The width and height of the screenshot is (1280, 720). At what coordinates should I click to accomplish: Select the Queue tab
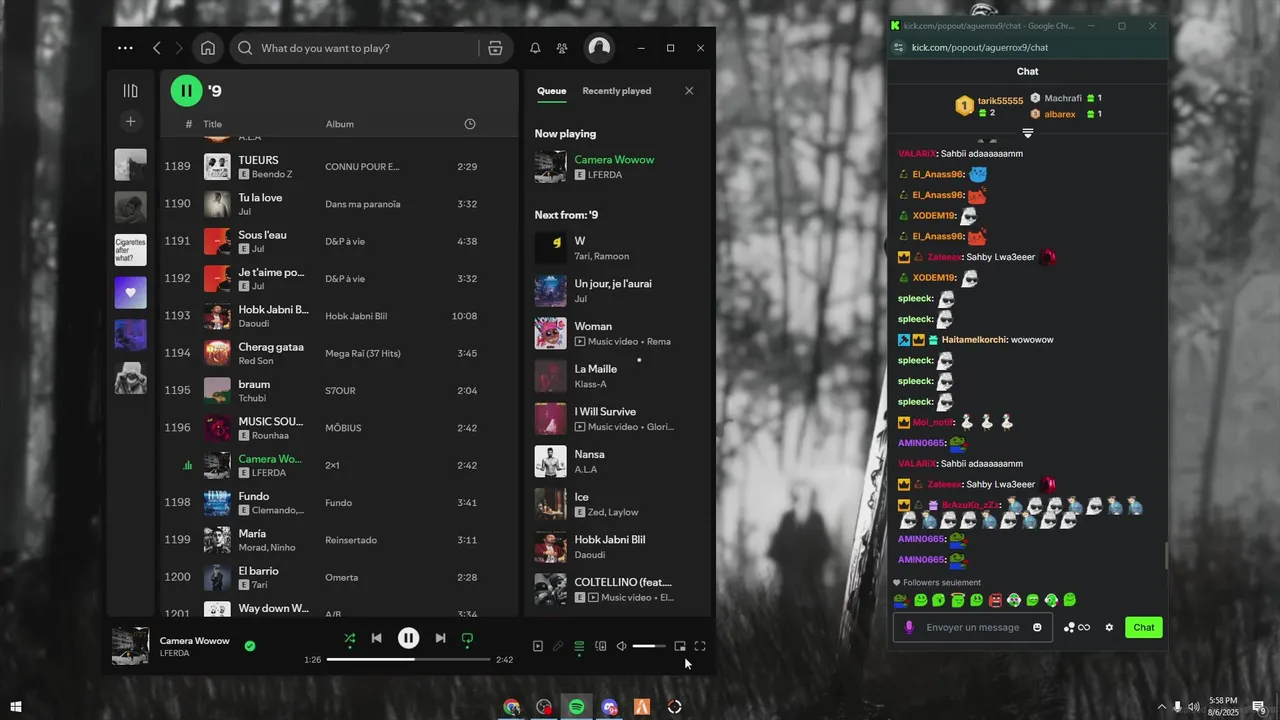click(x=551, y=91)
